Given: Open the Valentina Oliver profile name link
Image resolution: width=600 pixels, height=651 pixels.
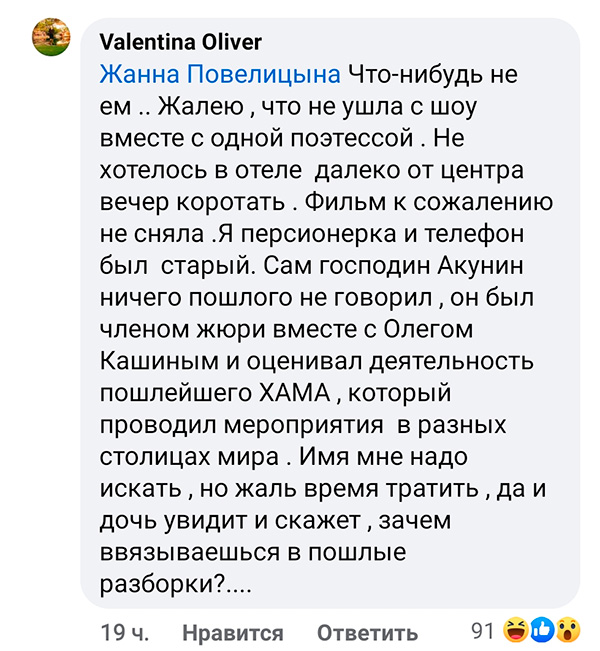Looking at the screenshot, I should (x=180, y=42).
